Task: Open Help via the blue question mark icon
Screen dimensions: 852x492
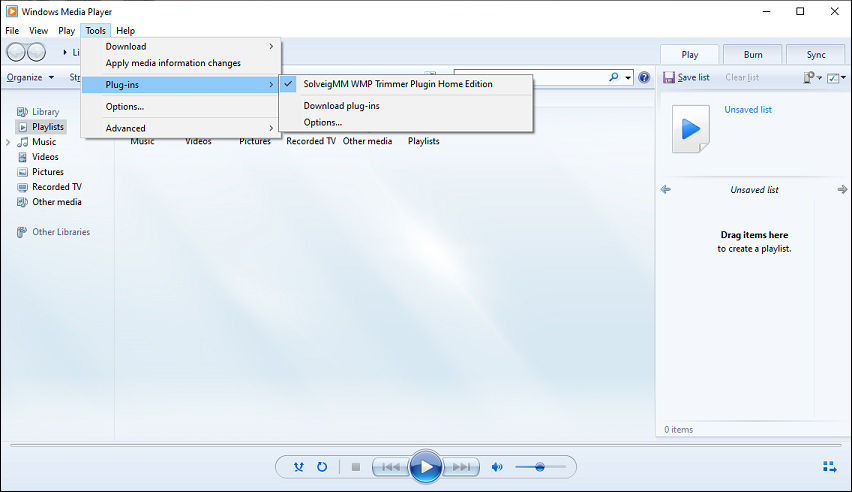Action: (644, 77)
